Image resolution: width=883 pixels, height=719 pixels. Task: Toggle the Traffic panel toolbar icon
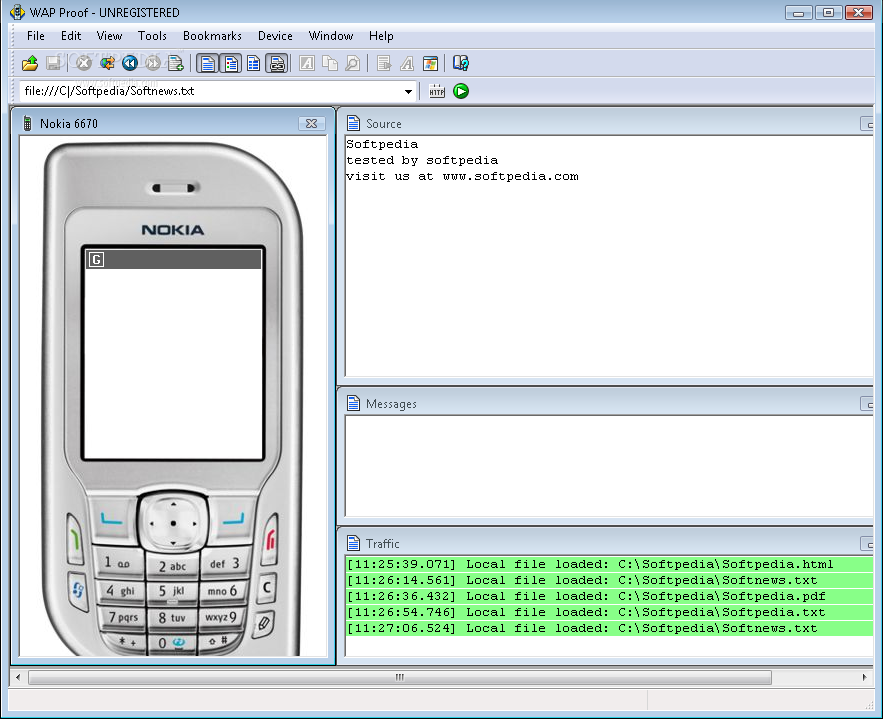point(277,63)
